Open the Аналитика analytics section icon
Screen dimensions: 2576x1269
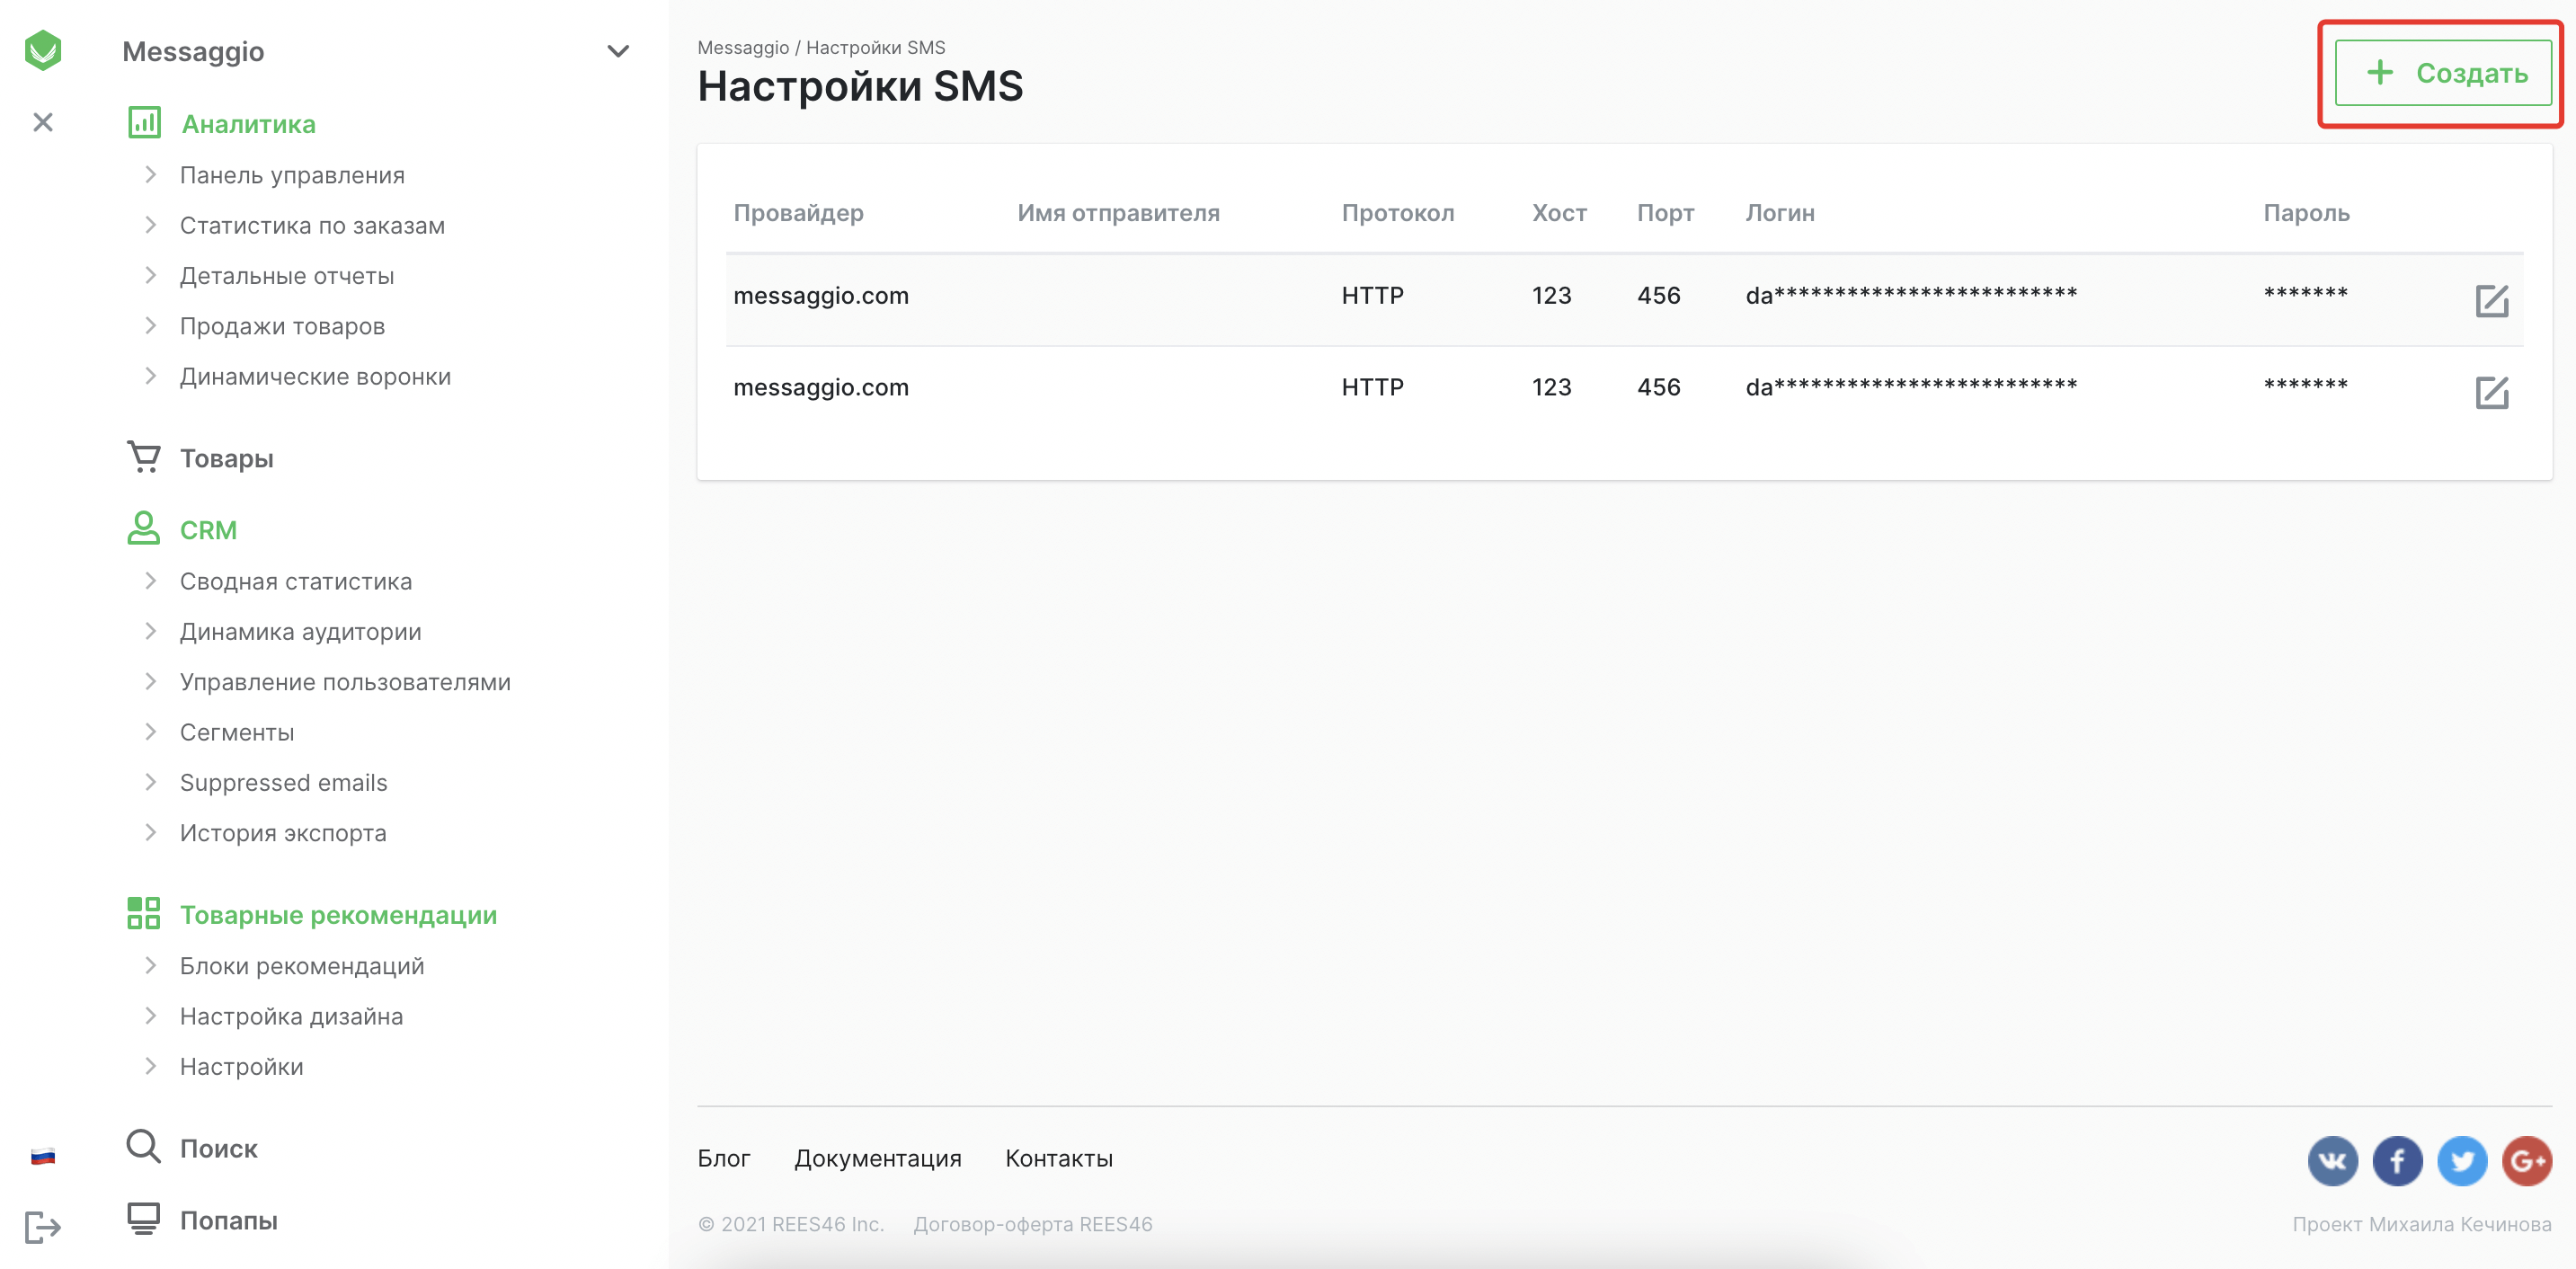(x=143, y=122)
